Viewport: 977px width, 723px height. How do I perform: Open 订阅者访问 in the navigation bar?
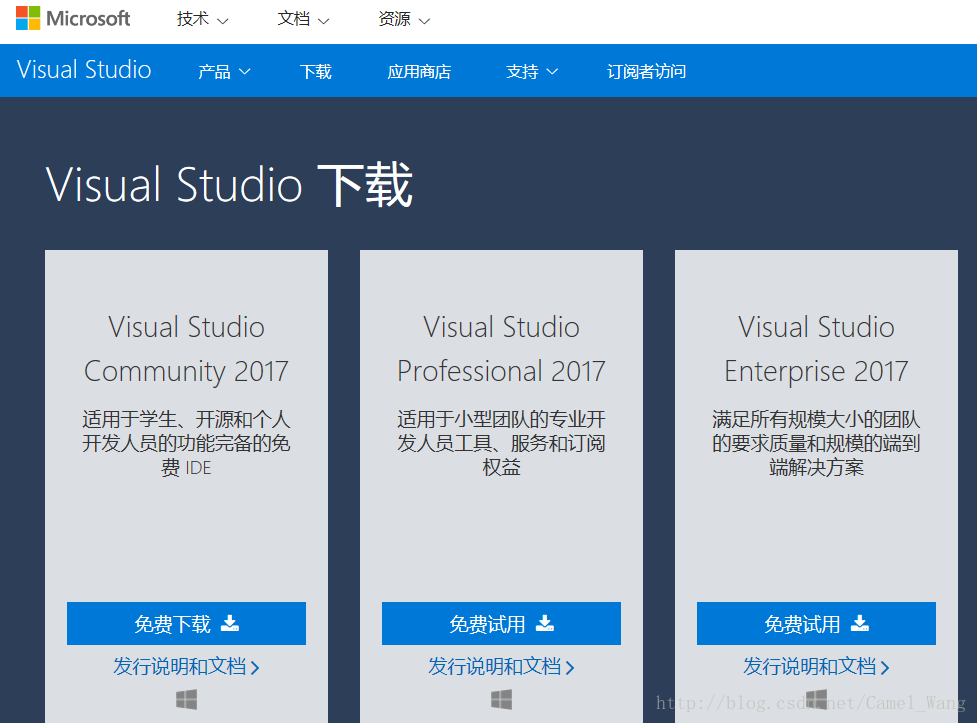(646, 72)
